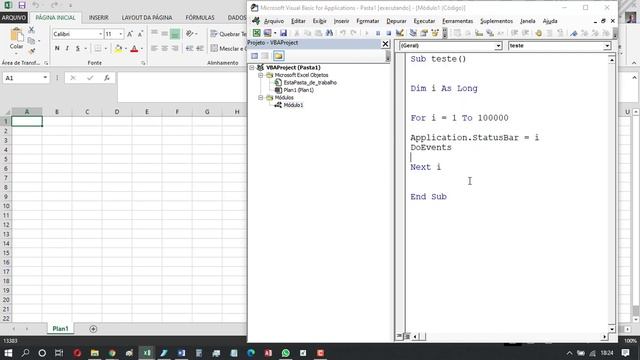
Task: Open the Calibri font name dropdown
Action: pyautogui.click(x=100, y=34)
